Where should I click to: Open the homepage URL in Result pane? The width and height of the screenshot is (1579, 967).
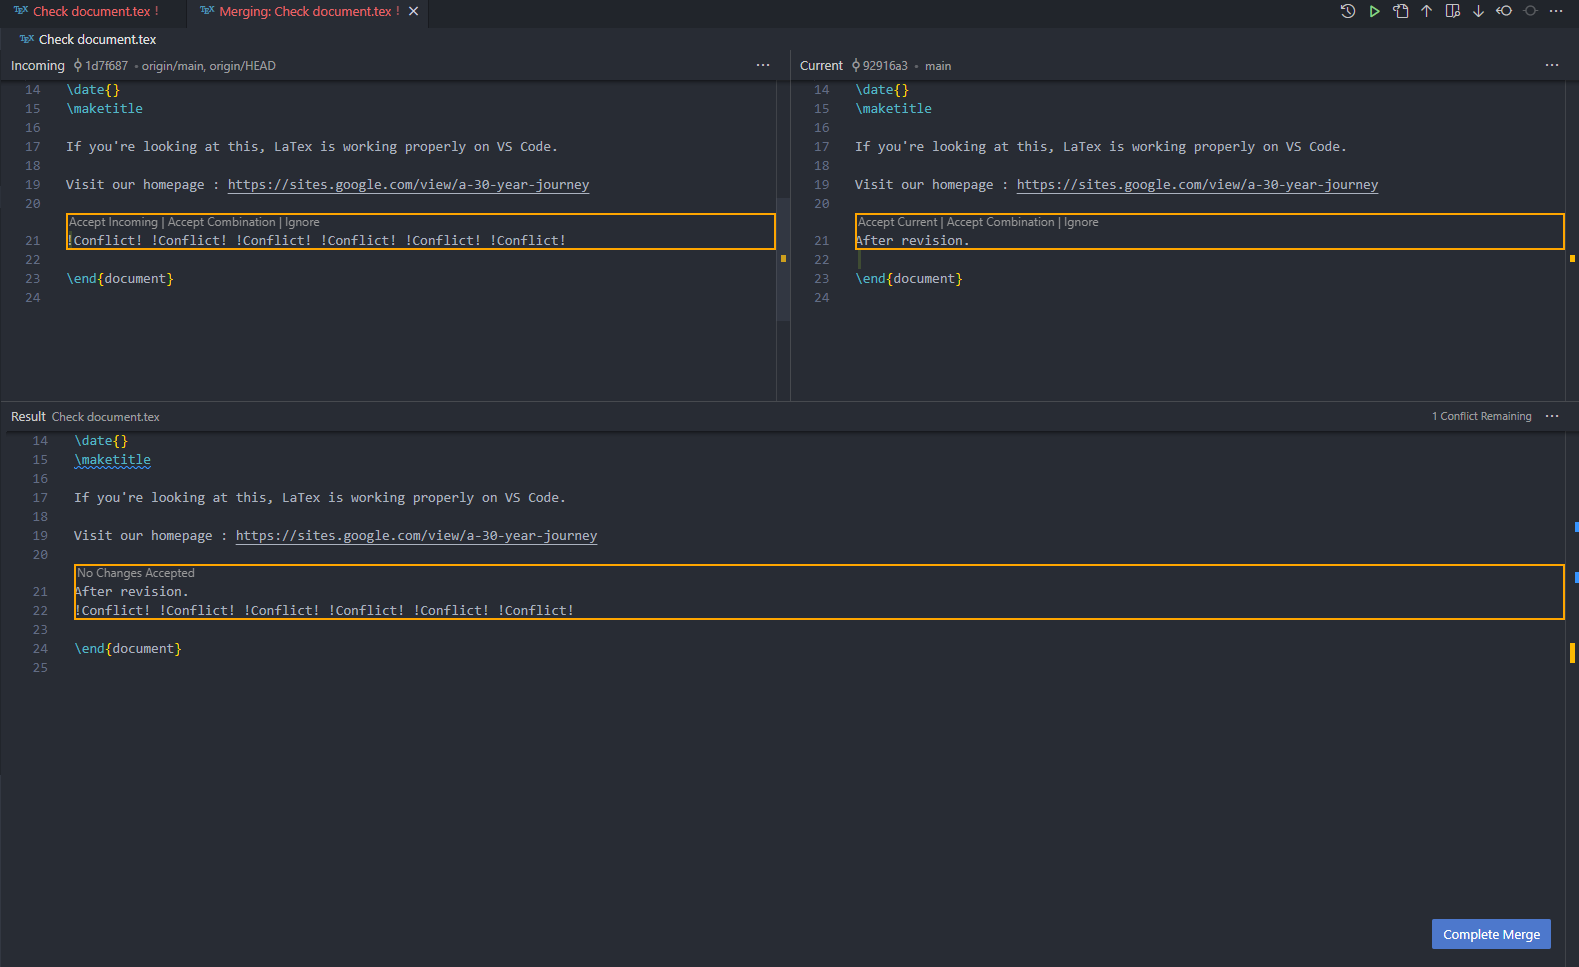tap(416, 536)
